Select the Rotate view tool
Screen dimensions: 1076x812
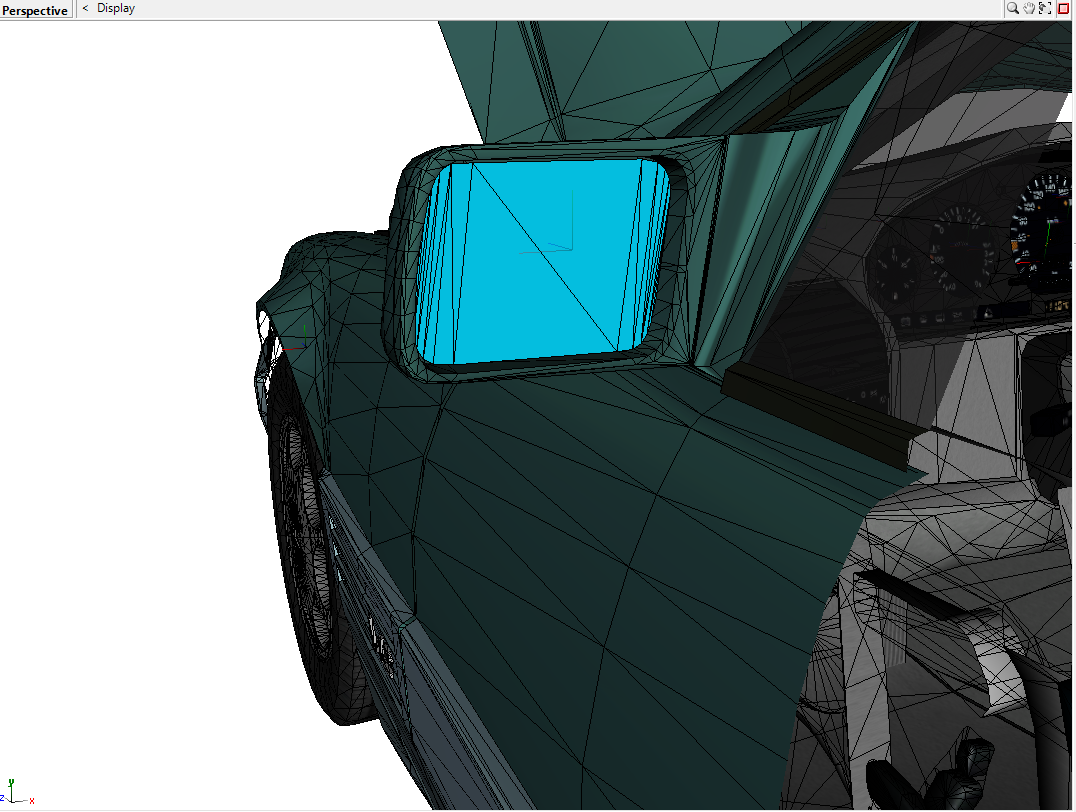point(1044,7)
